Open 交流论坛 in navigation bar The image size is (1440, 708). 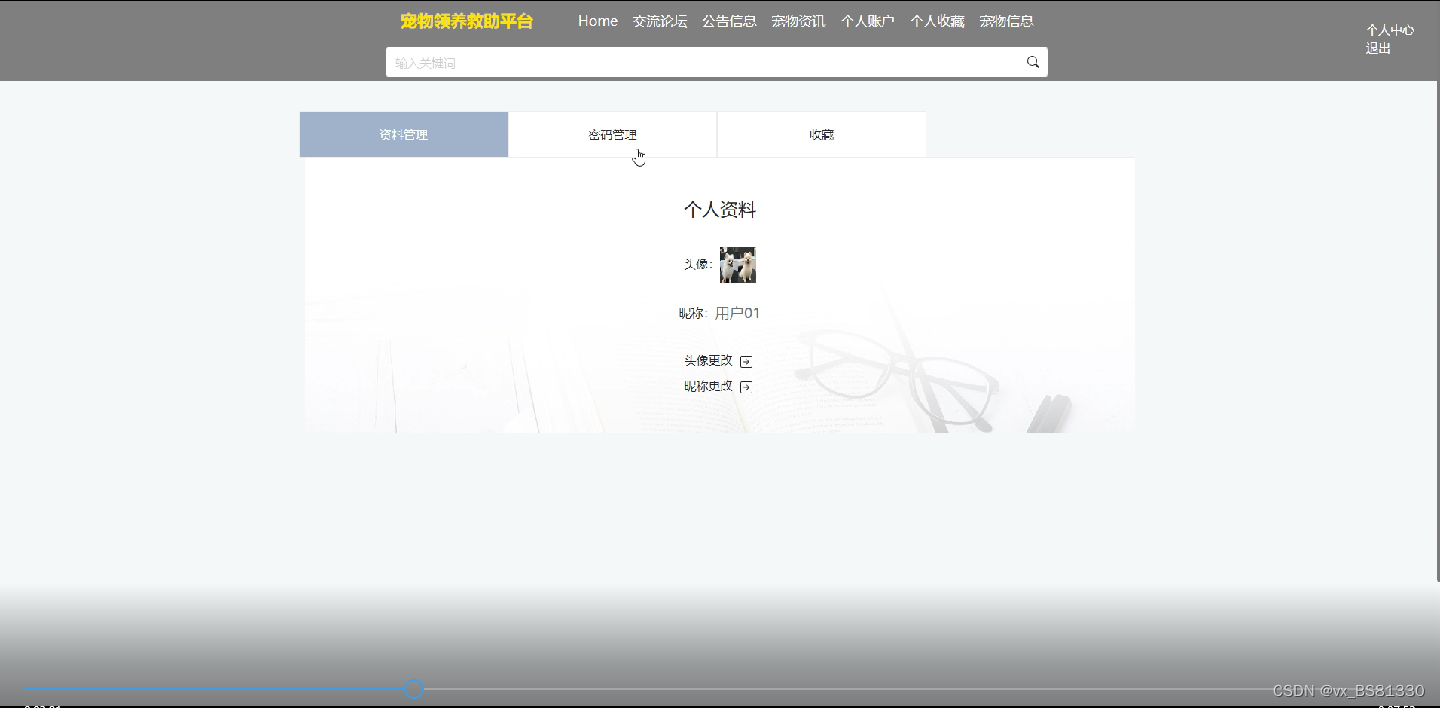[x=660, y=21]
